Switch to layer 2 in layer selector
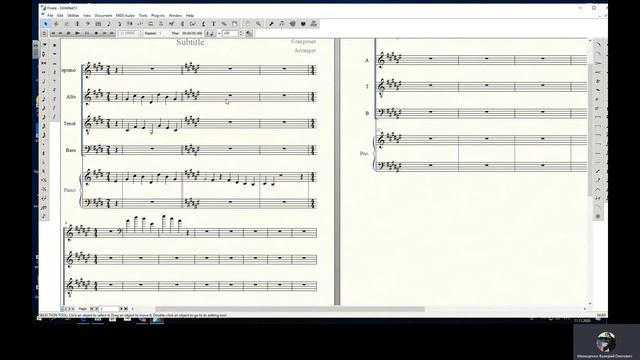The image size is (640, 360). point(66,309)
